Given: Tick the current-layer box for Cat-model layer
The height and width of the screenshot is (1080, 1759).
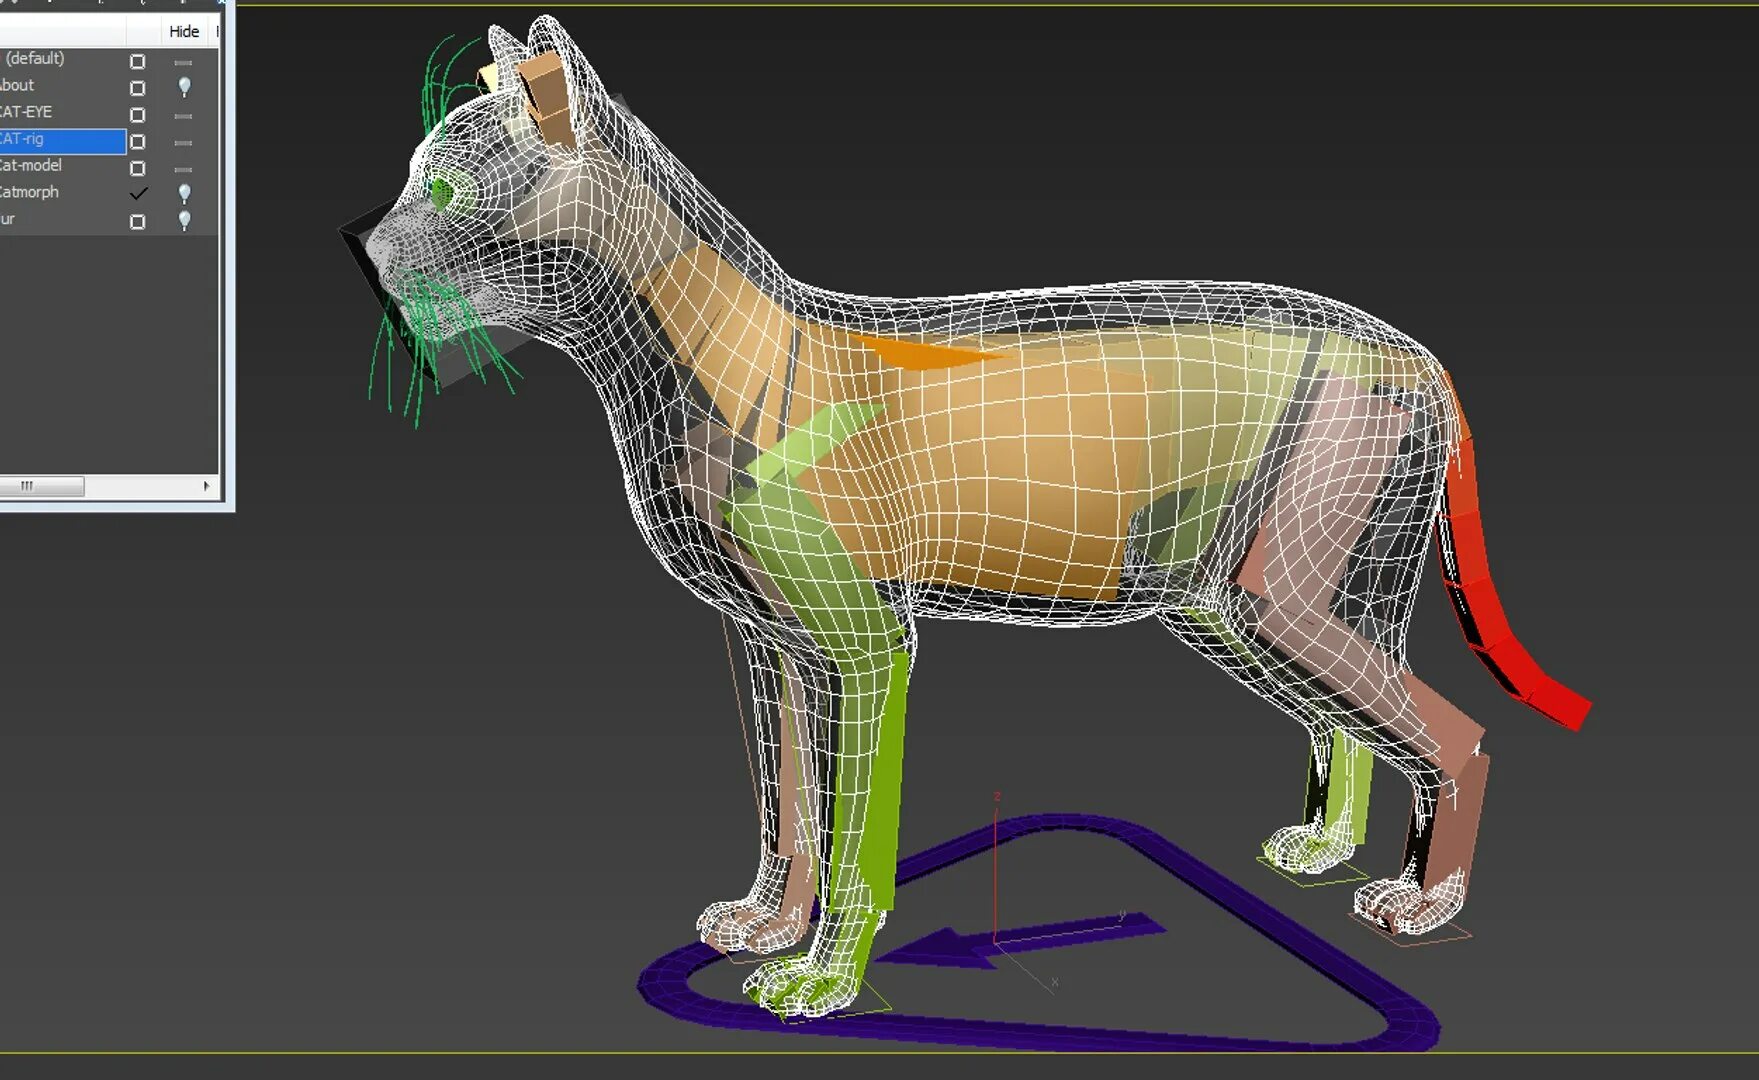Looking at the screenshot, I should coord(138,169).
